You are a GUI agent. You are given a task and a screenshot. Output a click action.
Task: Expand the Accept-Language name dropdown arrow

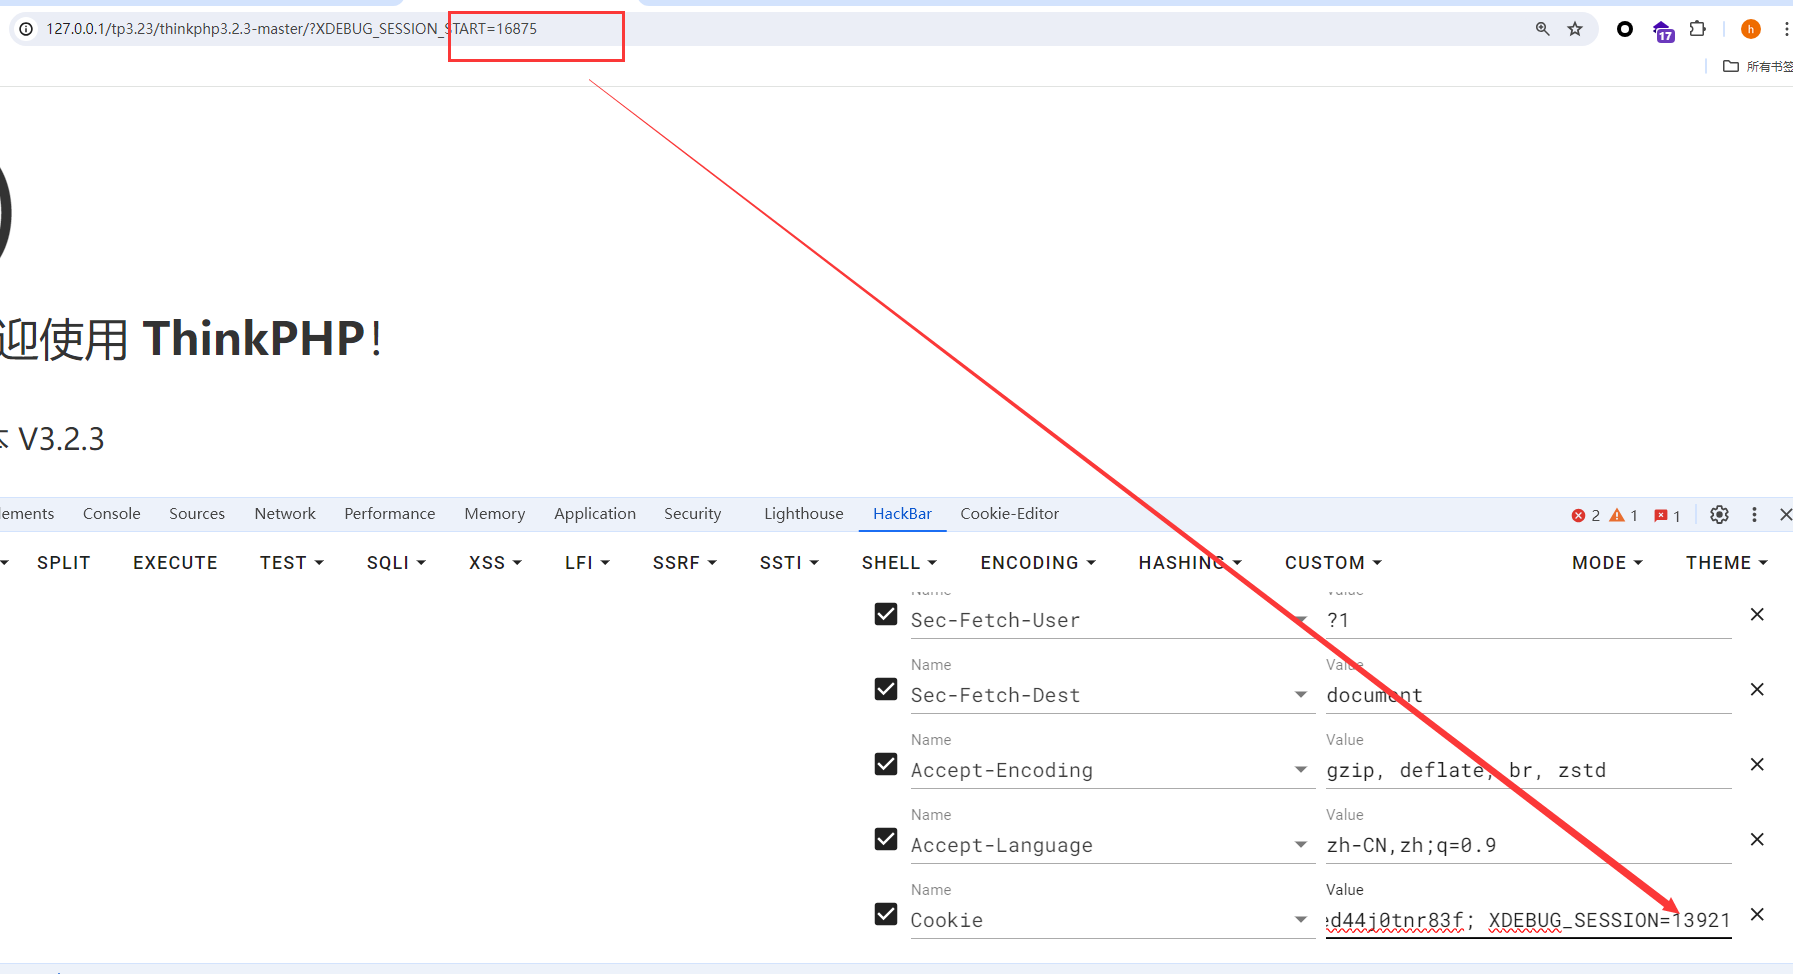[1300, 844]
